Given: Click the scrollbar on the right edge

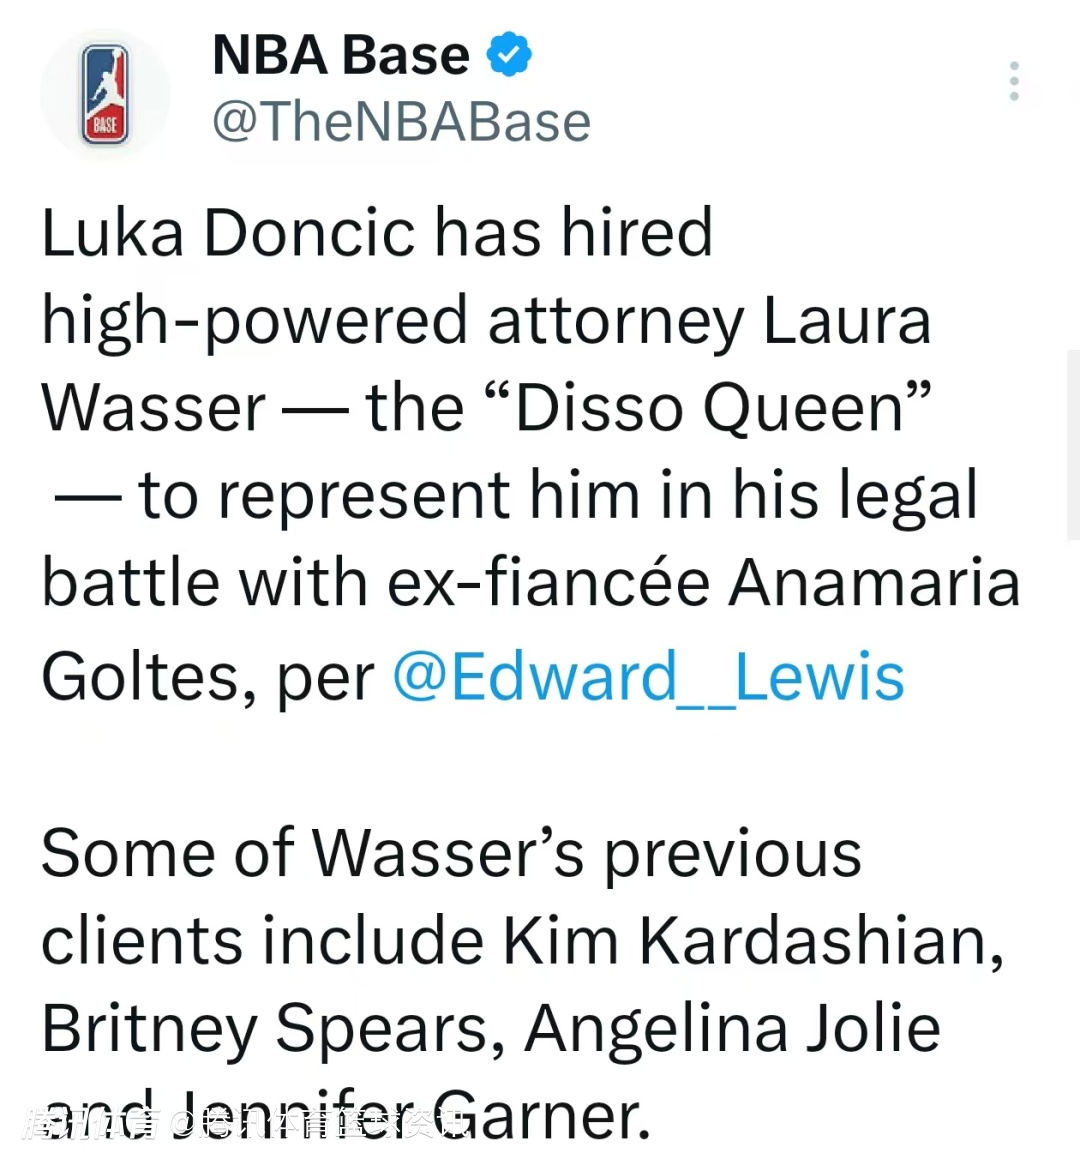Looking at the screenshot, I should 1073,445.
